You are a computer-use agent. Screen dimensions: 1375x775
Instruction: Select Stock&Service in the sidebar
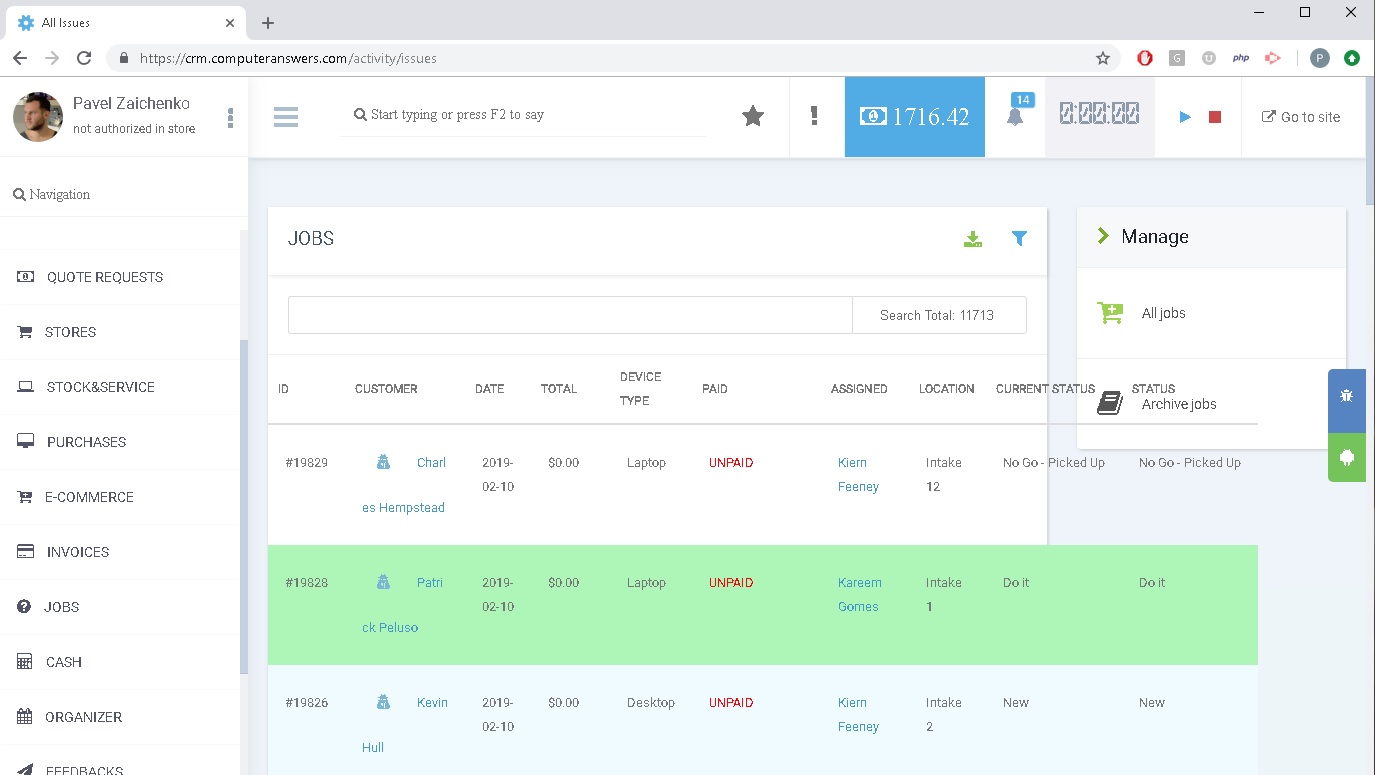click(100, 387)
